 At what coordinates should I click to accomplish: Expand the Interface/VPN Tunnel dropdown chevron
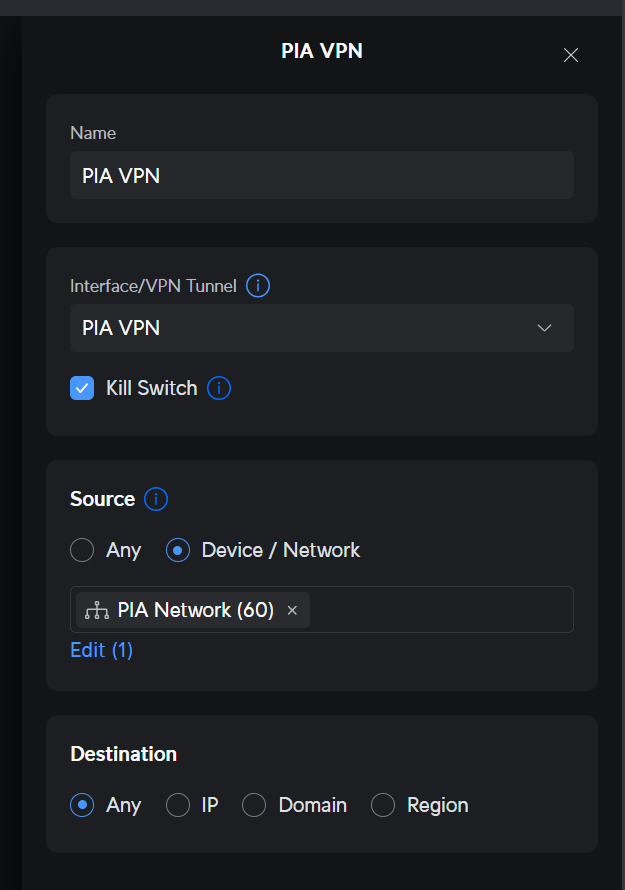click(x=544, y=328)
